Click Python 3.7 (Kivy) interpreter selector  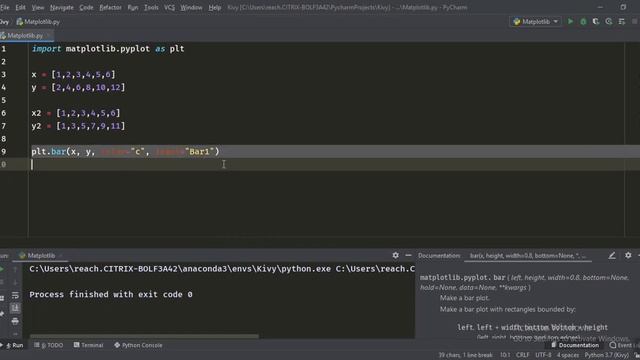607,355
